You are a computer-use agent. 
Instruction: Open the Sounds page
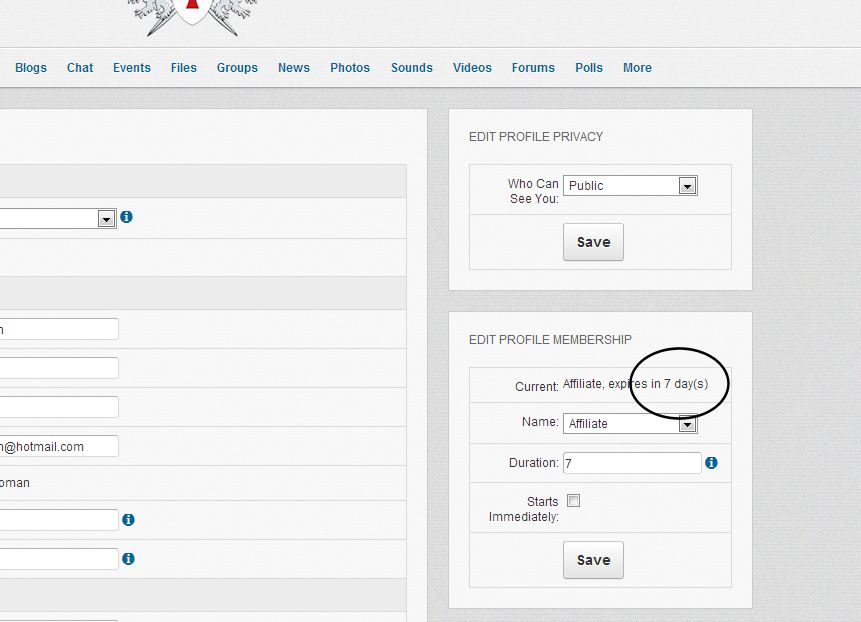(x=412, y=68)
